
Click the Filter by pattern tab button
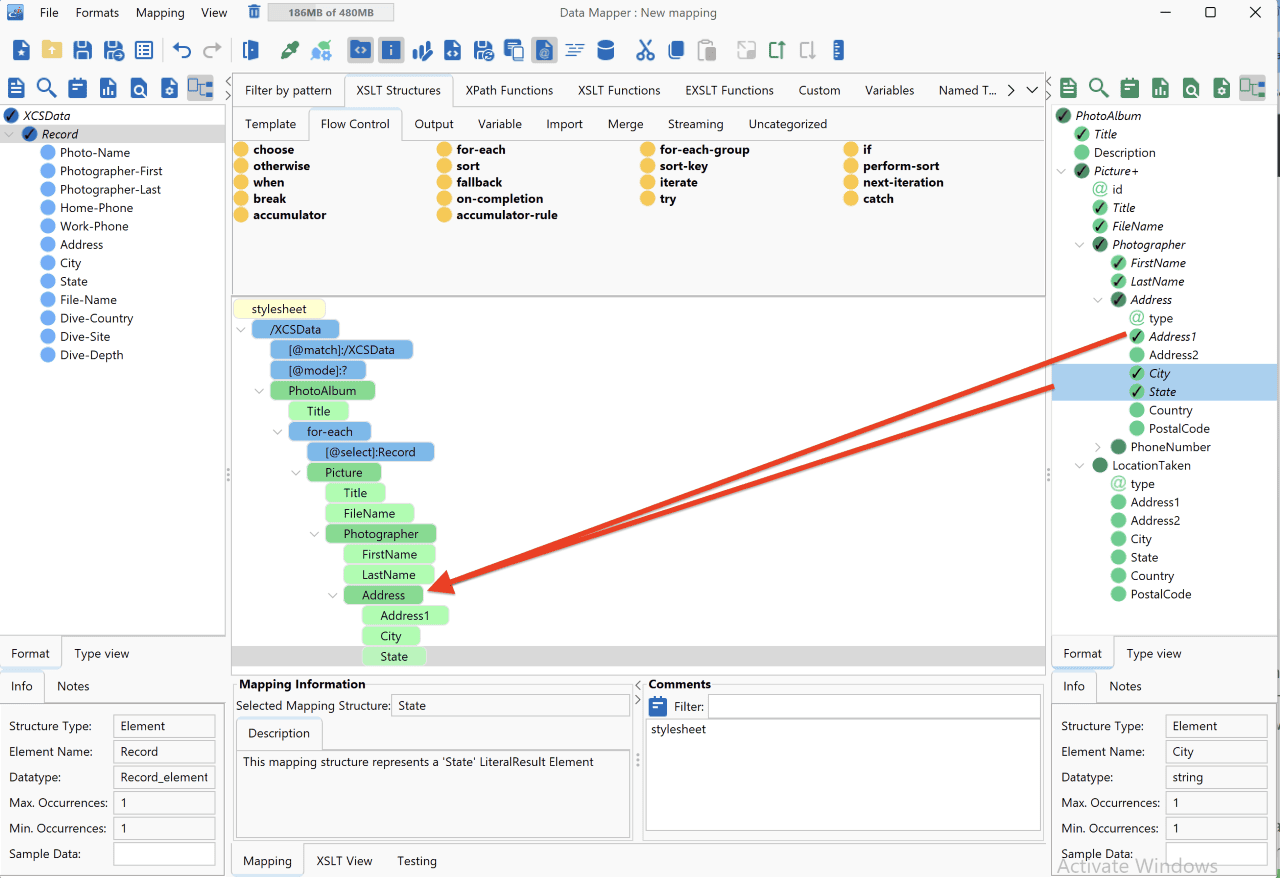coord(288,90)
